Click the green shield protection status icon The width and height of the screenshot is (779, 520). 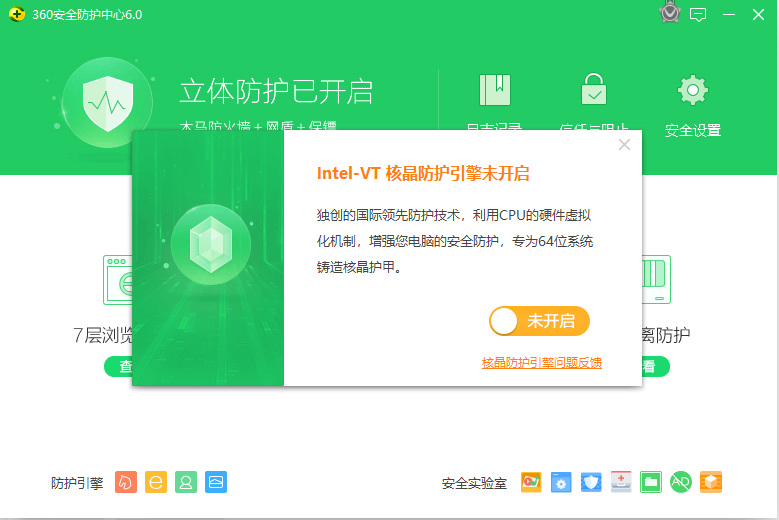click(107, 103)
